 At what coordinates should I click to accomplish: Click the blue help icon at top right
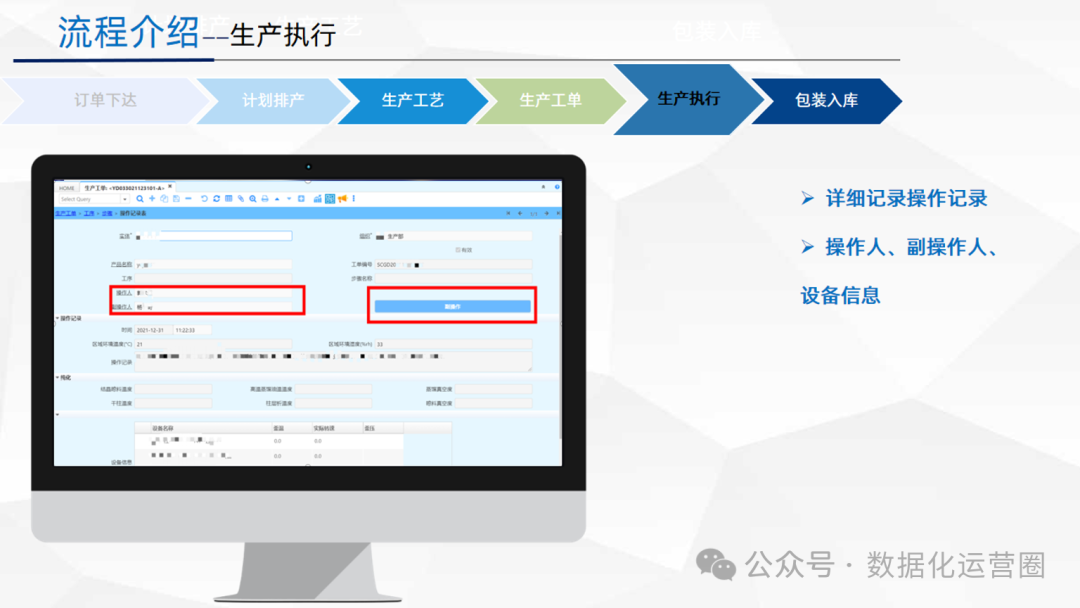557,187
